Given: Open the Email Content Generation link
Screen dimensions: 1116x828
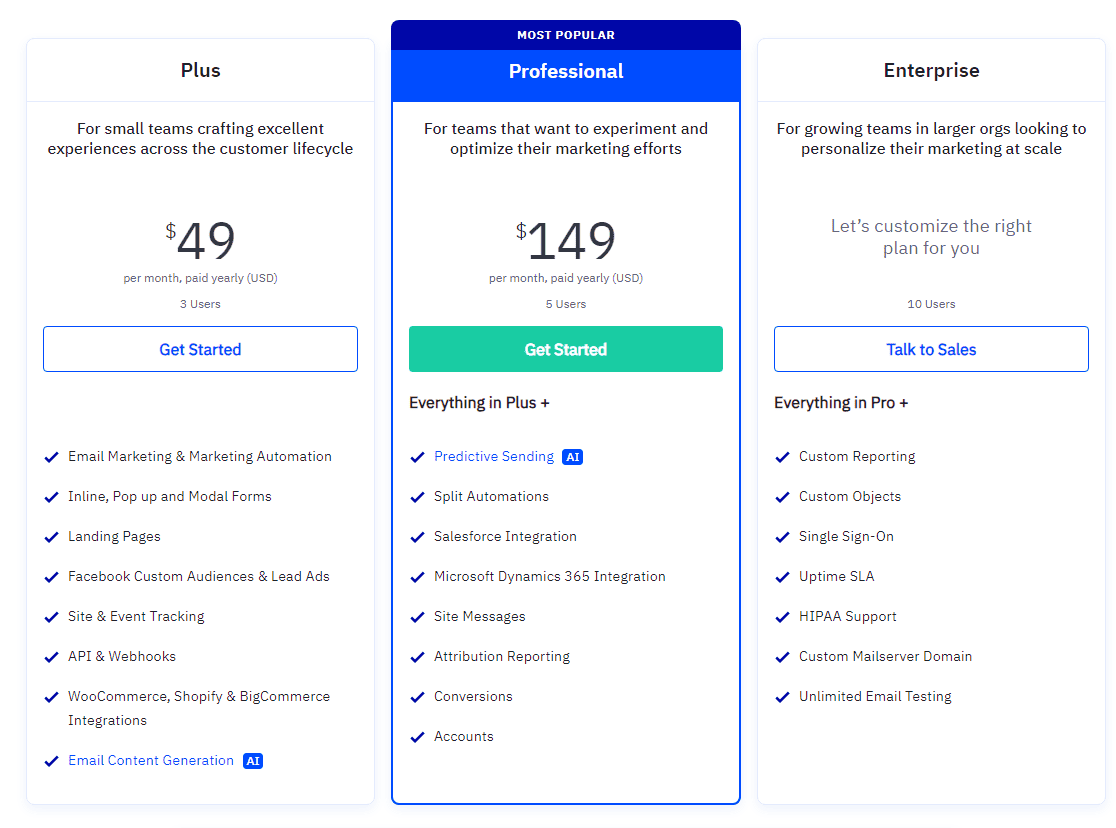Looking at the screenshot, I should [151, 761].
